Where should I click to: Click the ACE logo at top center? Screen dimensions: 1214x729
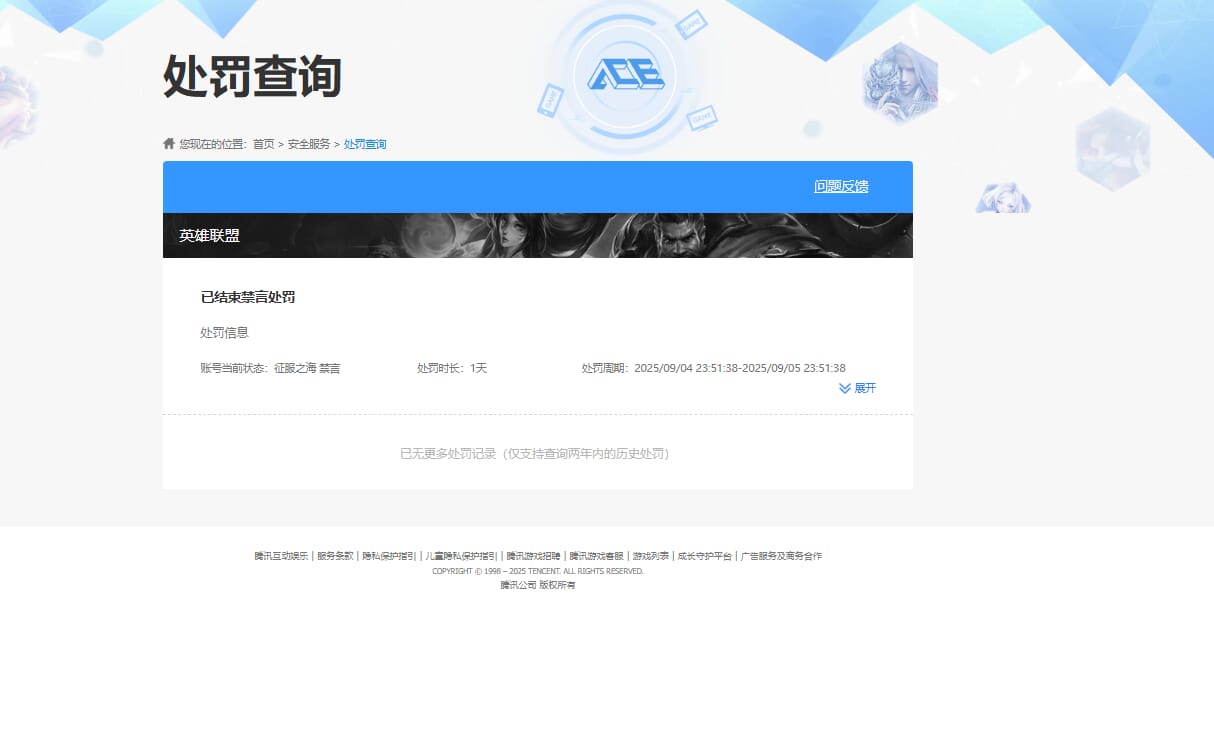(x=625, y=75)
